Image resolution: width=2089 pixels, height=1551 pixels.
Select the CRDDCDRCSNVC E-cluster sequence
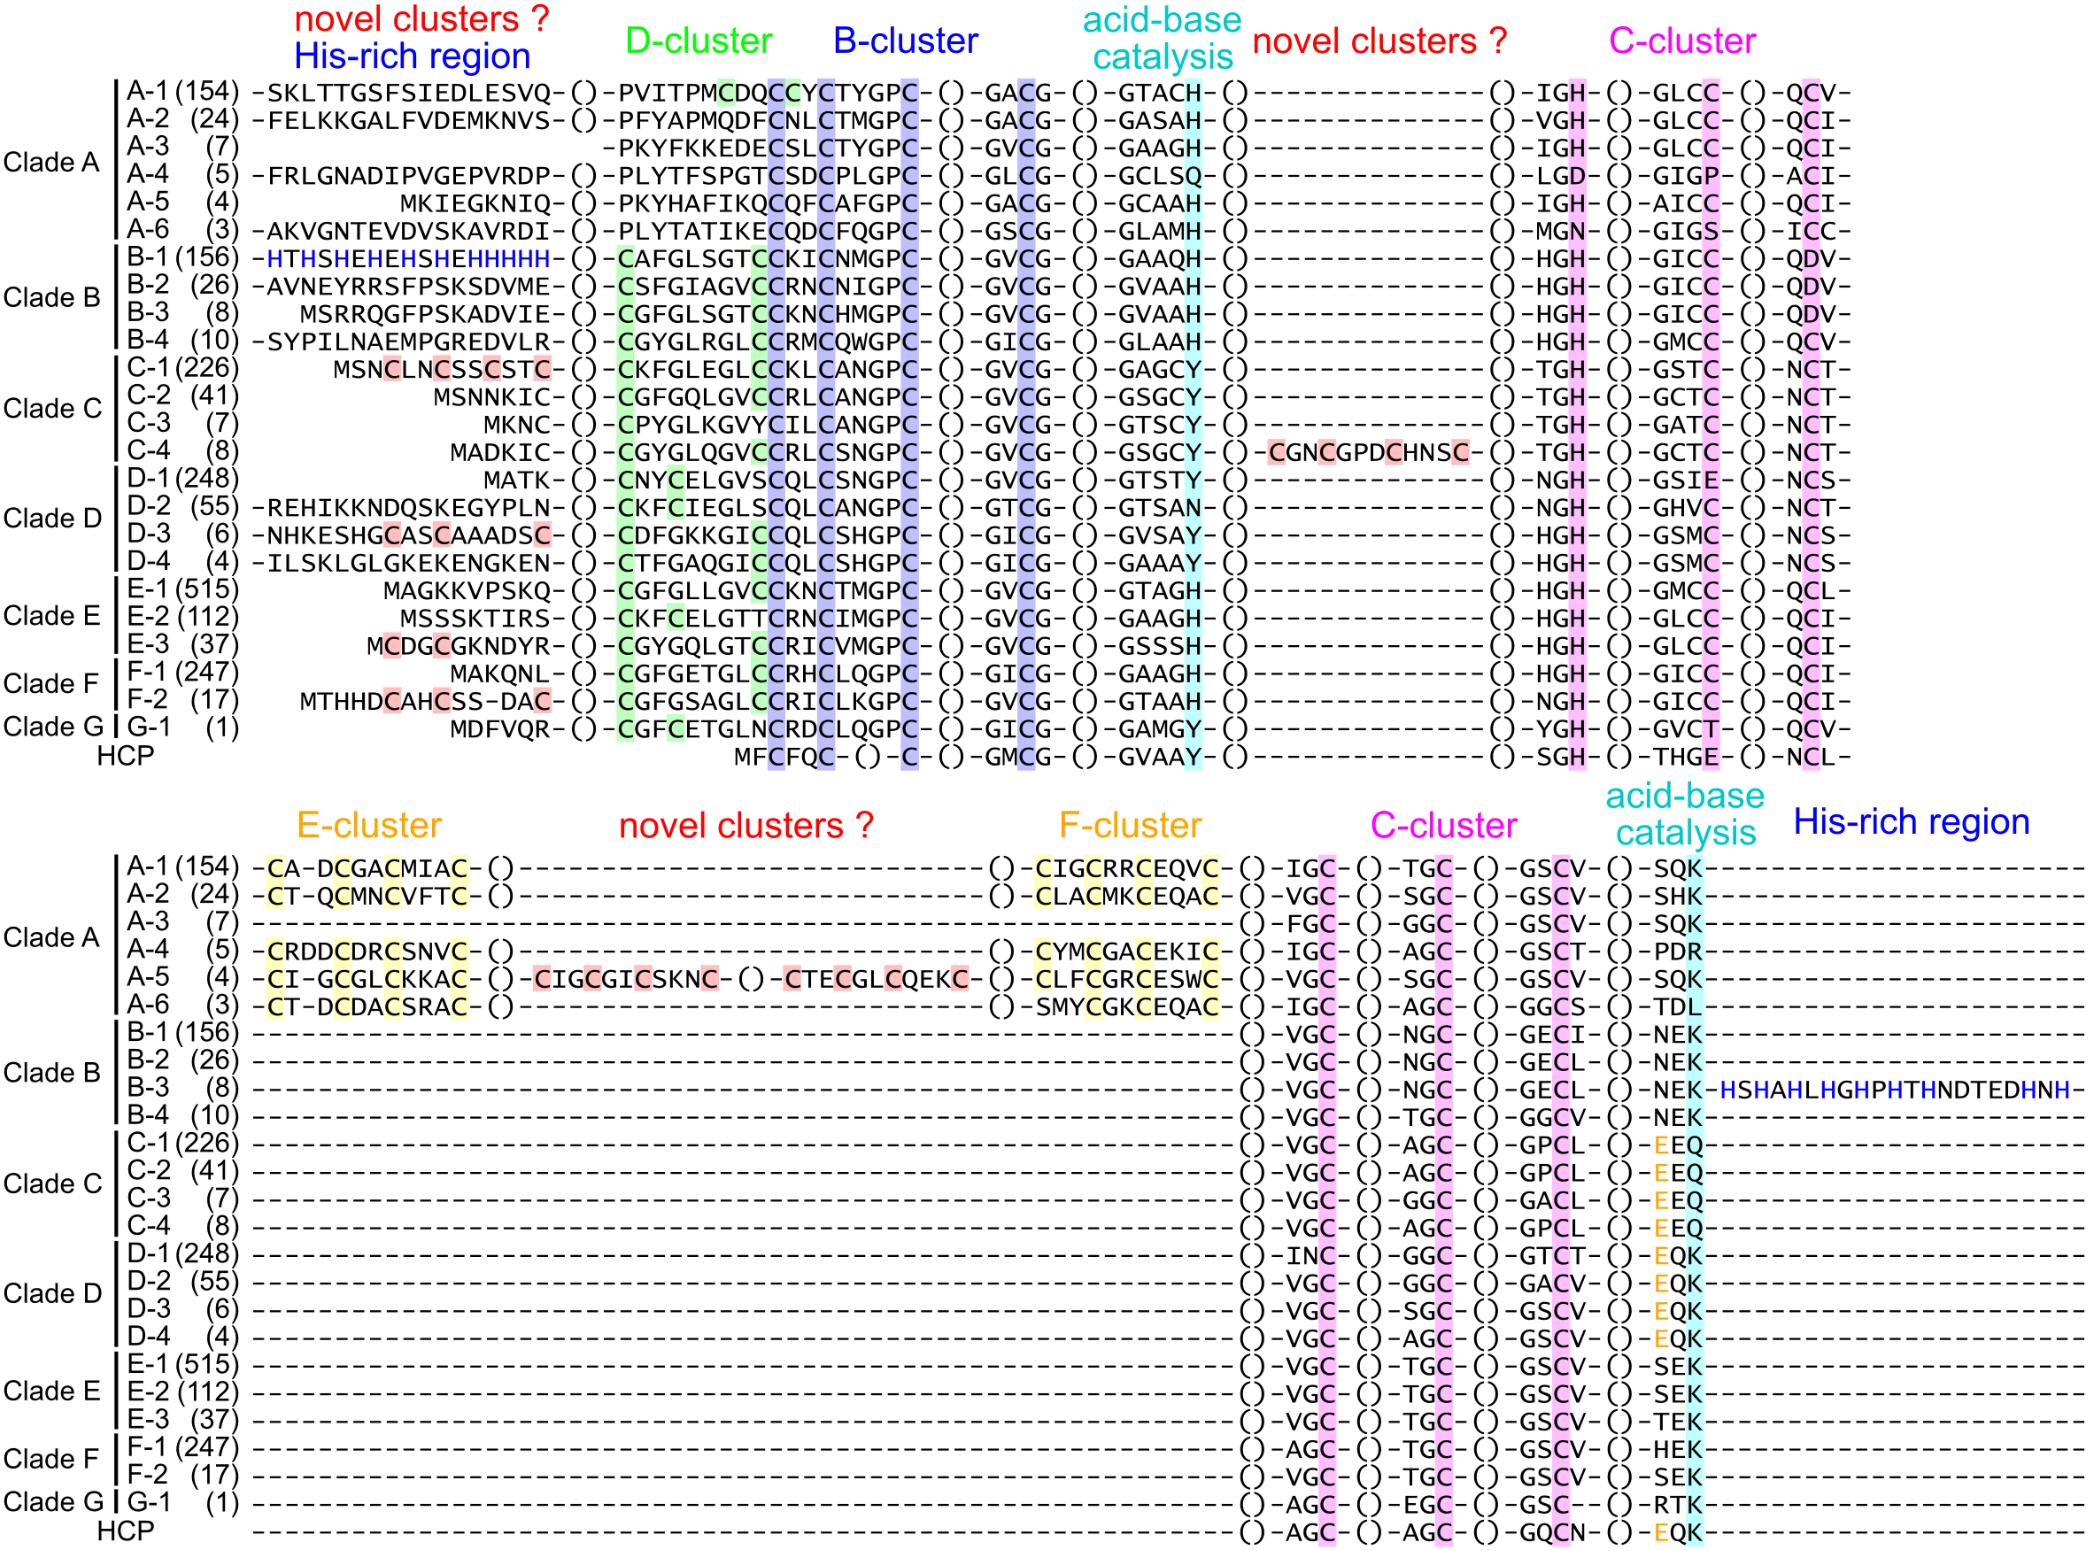[368, 950]
